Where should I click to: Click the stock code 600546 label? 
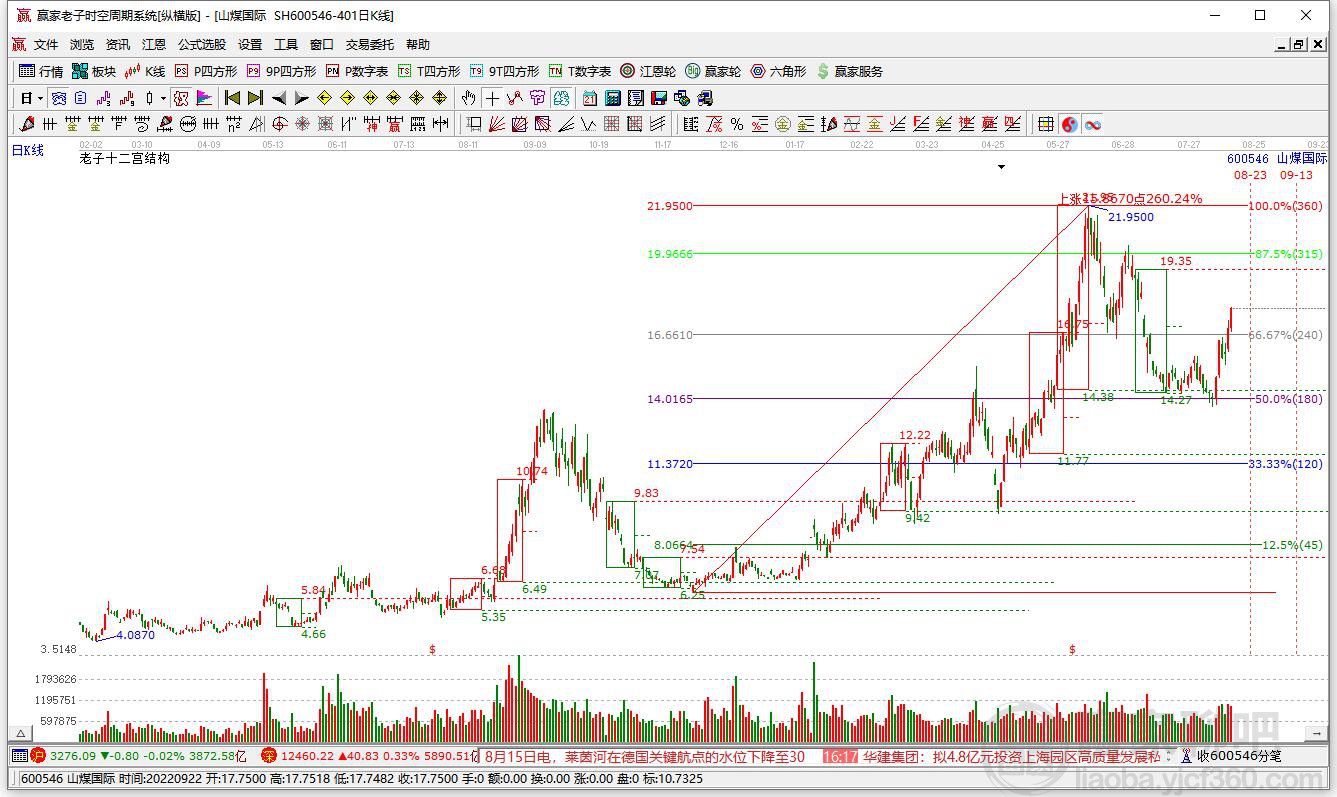(1248, 159)
